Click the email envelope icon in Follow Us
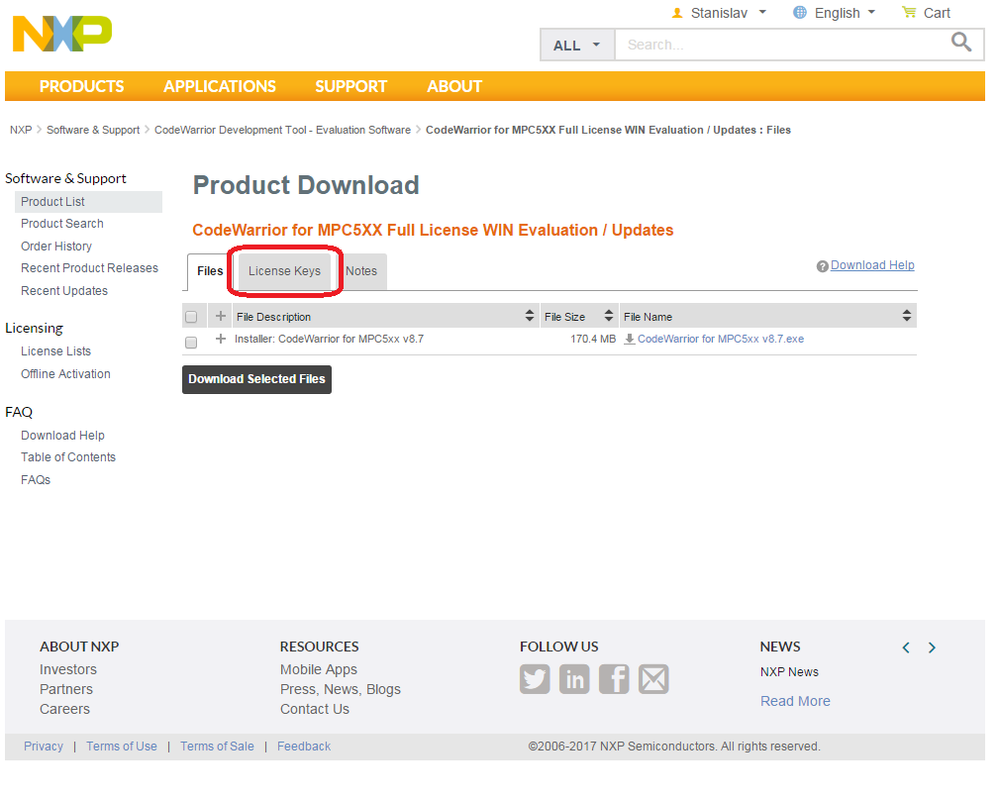The width and height of the screenshot is (999, 796). tap(654, 679)
